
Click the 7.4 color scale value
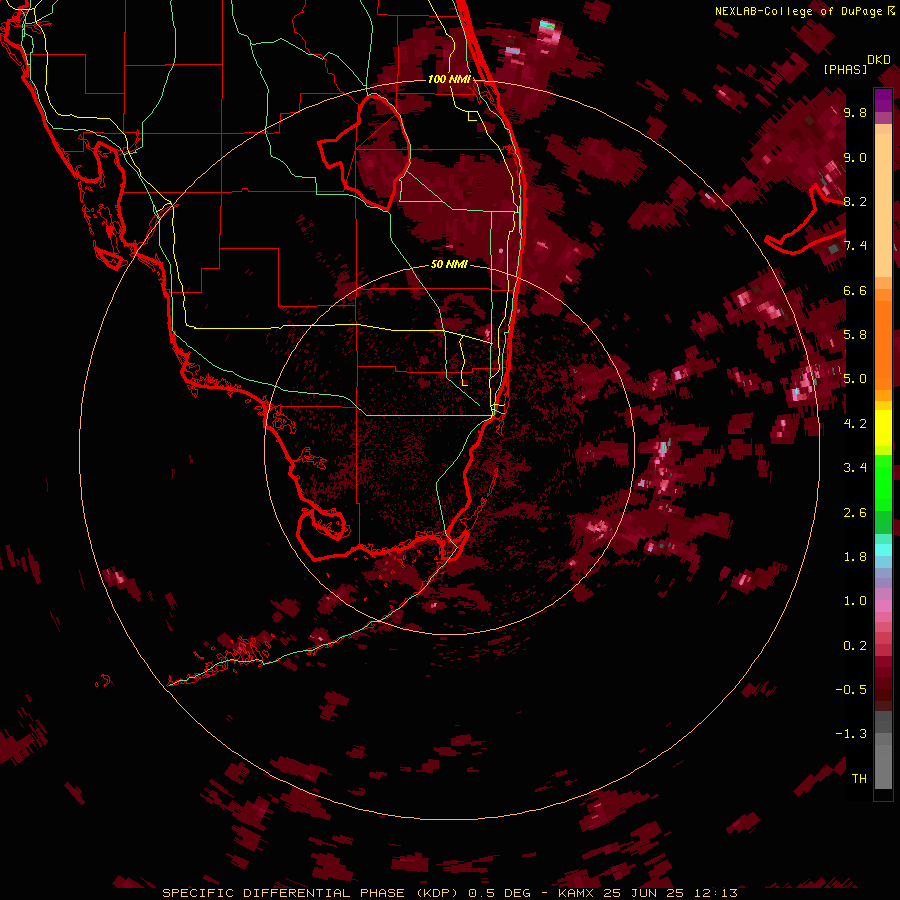(855, 246)
